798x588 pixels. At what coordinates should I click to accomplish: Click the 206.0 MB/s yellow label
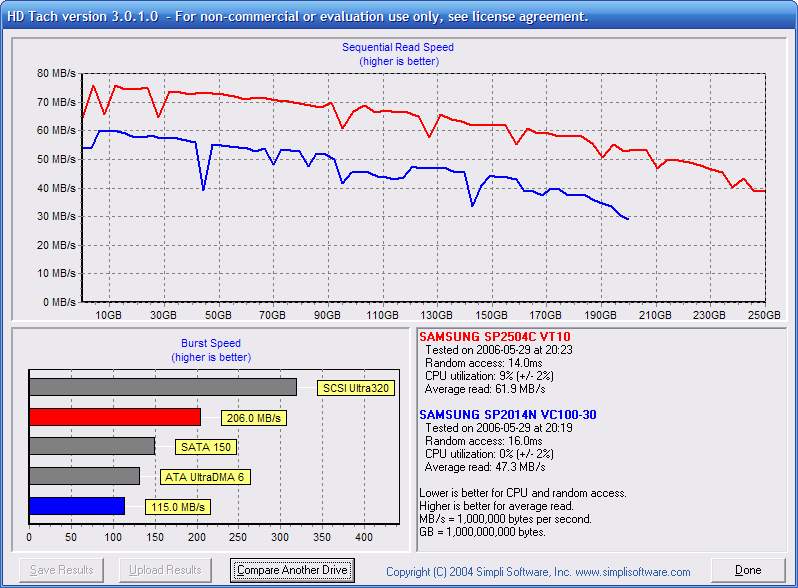coord(253,418)
